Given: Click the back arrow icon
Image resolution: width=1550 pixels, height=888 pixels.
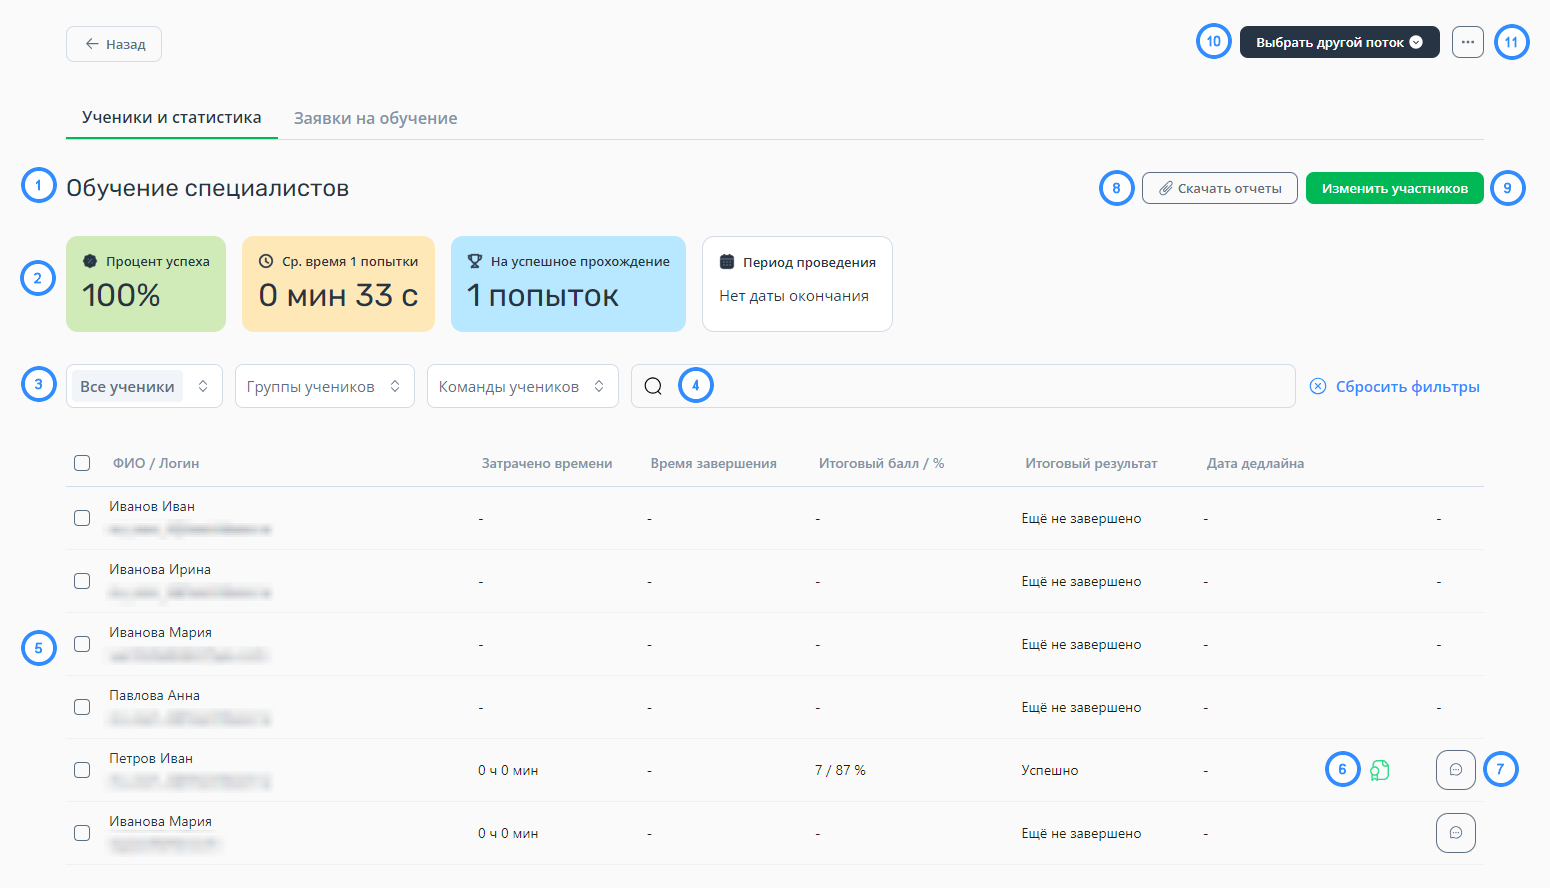Looking at the screenshot, I should click(92, 44).
